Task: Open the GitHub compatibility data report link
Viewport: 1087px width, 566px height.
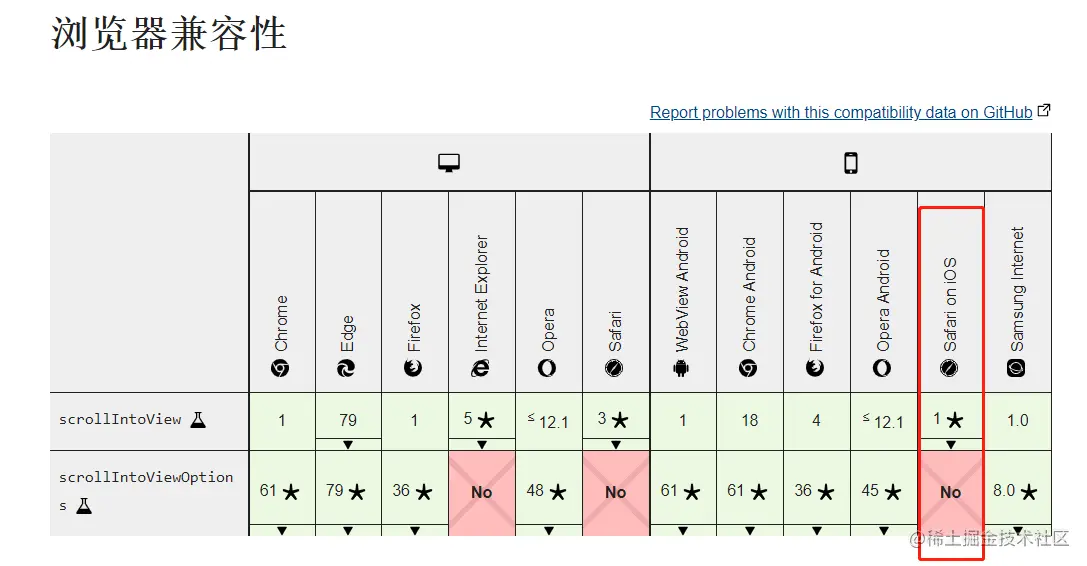Action: coord(840,113)
